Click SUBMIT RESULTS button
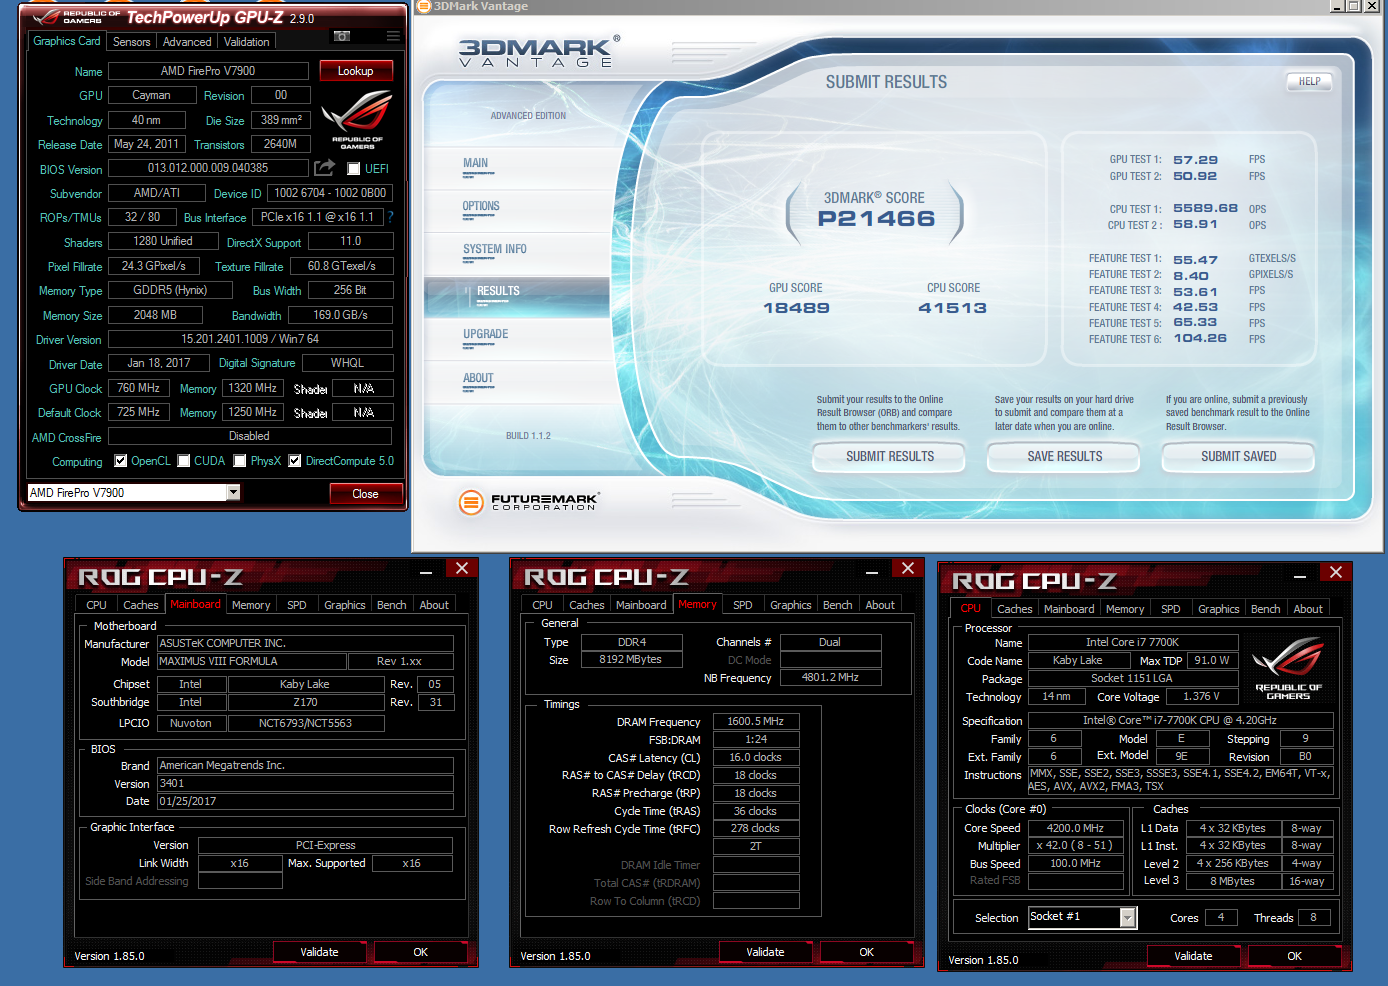This screenshot has height=986, width=1388. point(889,456)
